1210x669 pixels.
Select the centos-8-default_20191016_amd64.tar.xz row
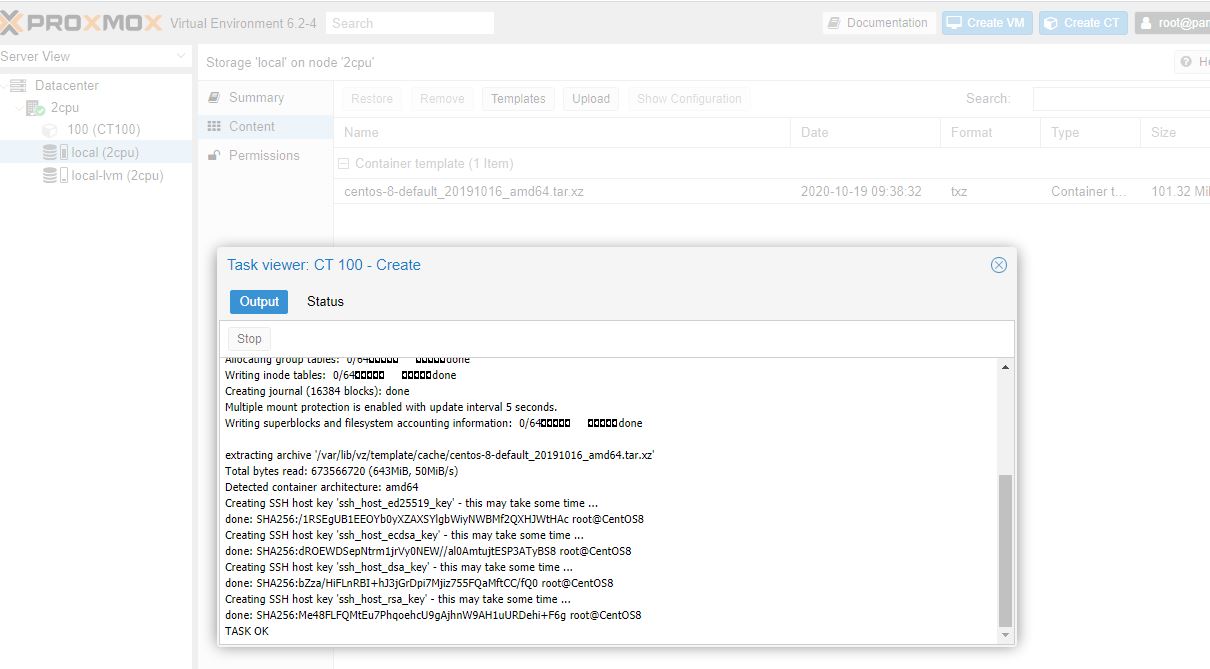[x=772, y=191]
